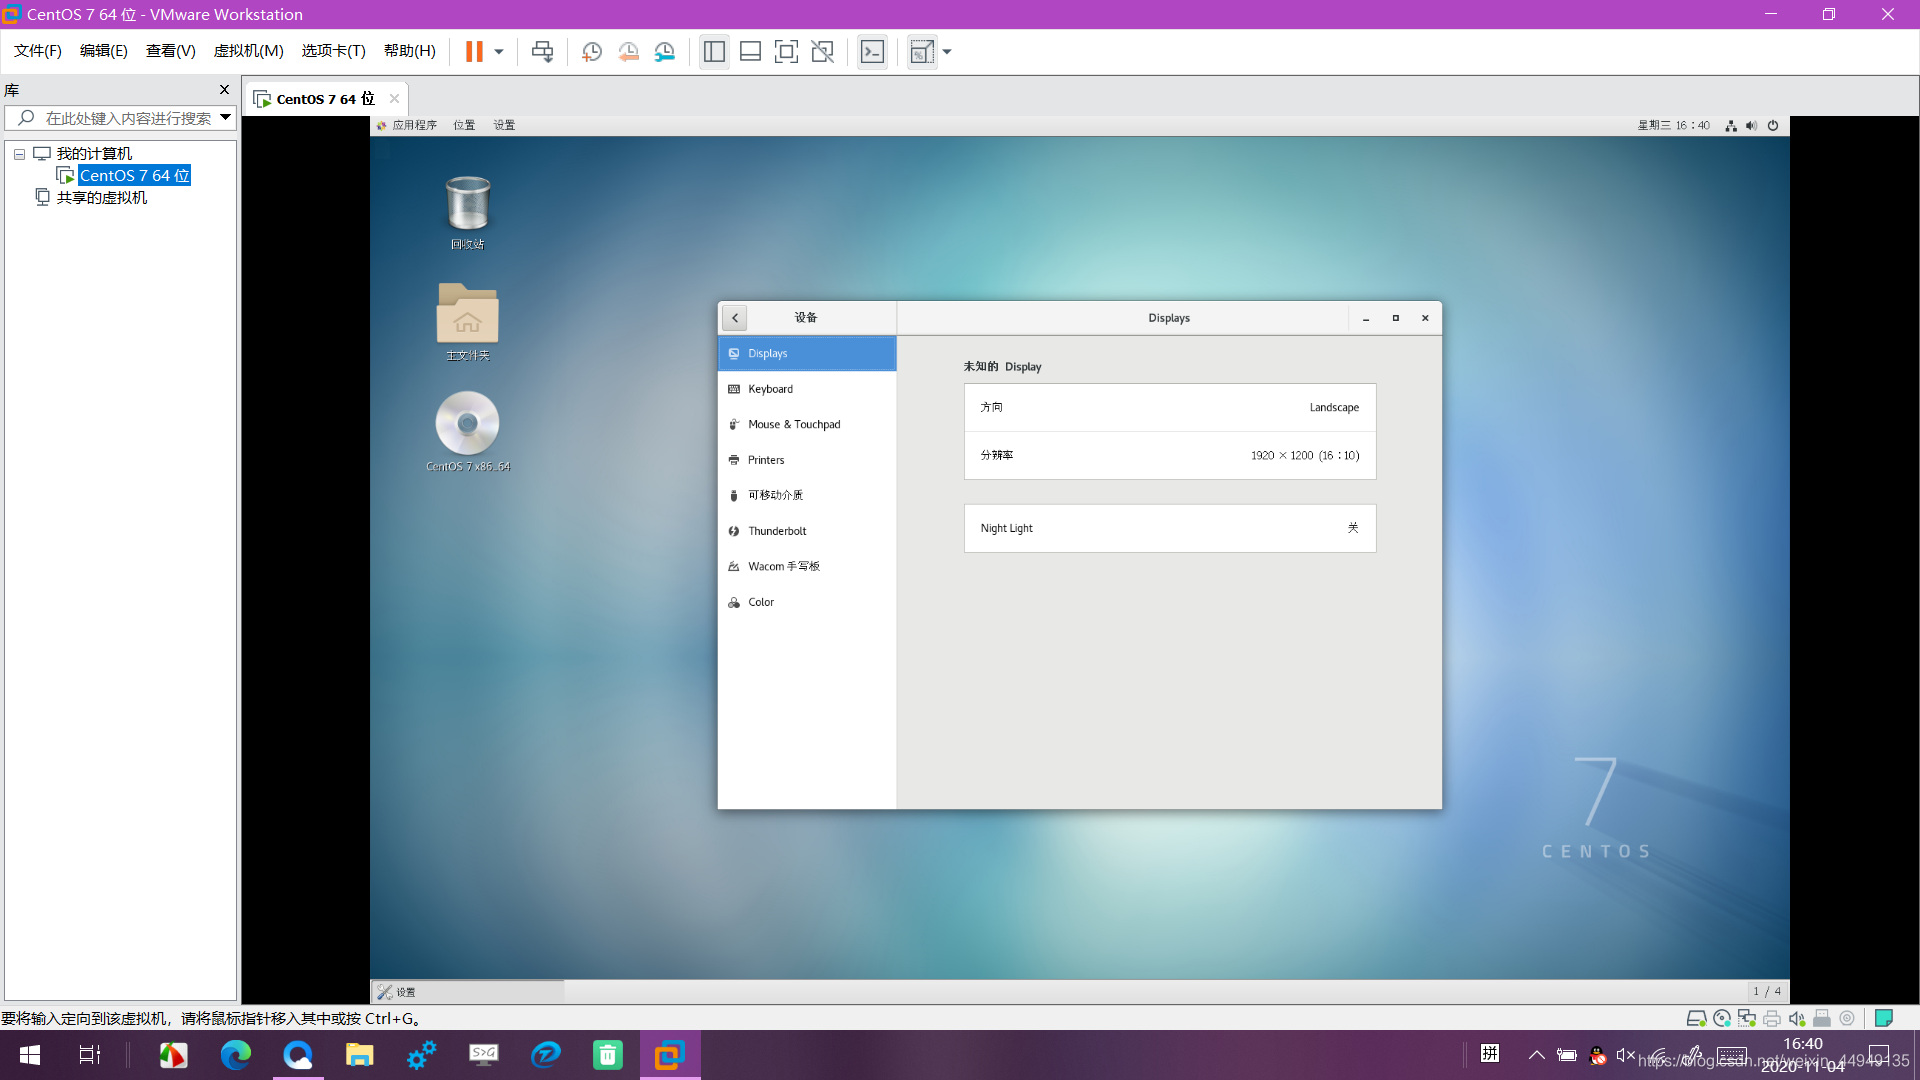Revert the VM to its snapshot
Image resolution: width=1920 pixels, height=1080 pixels.
click(629, 51)
